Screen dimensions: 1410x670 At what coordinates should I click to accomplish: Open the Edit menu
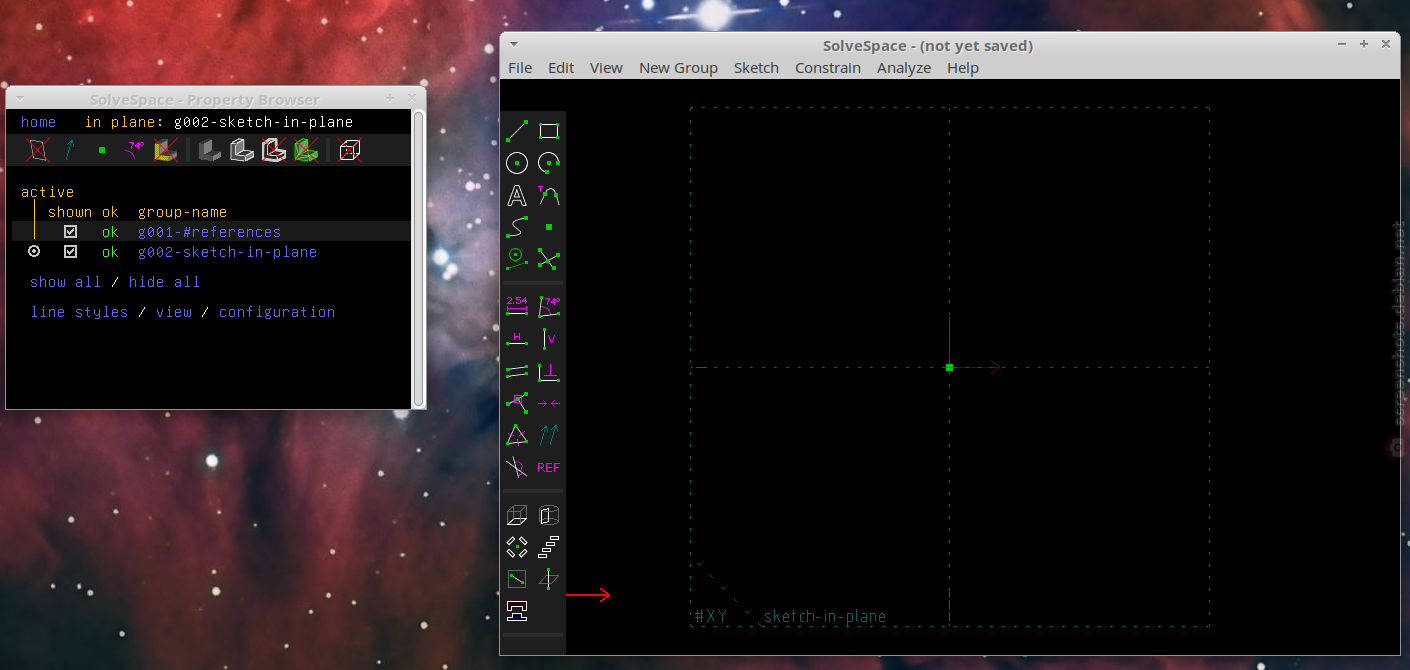click(x=561, y=68)
